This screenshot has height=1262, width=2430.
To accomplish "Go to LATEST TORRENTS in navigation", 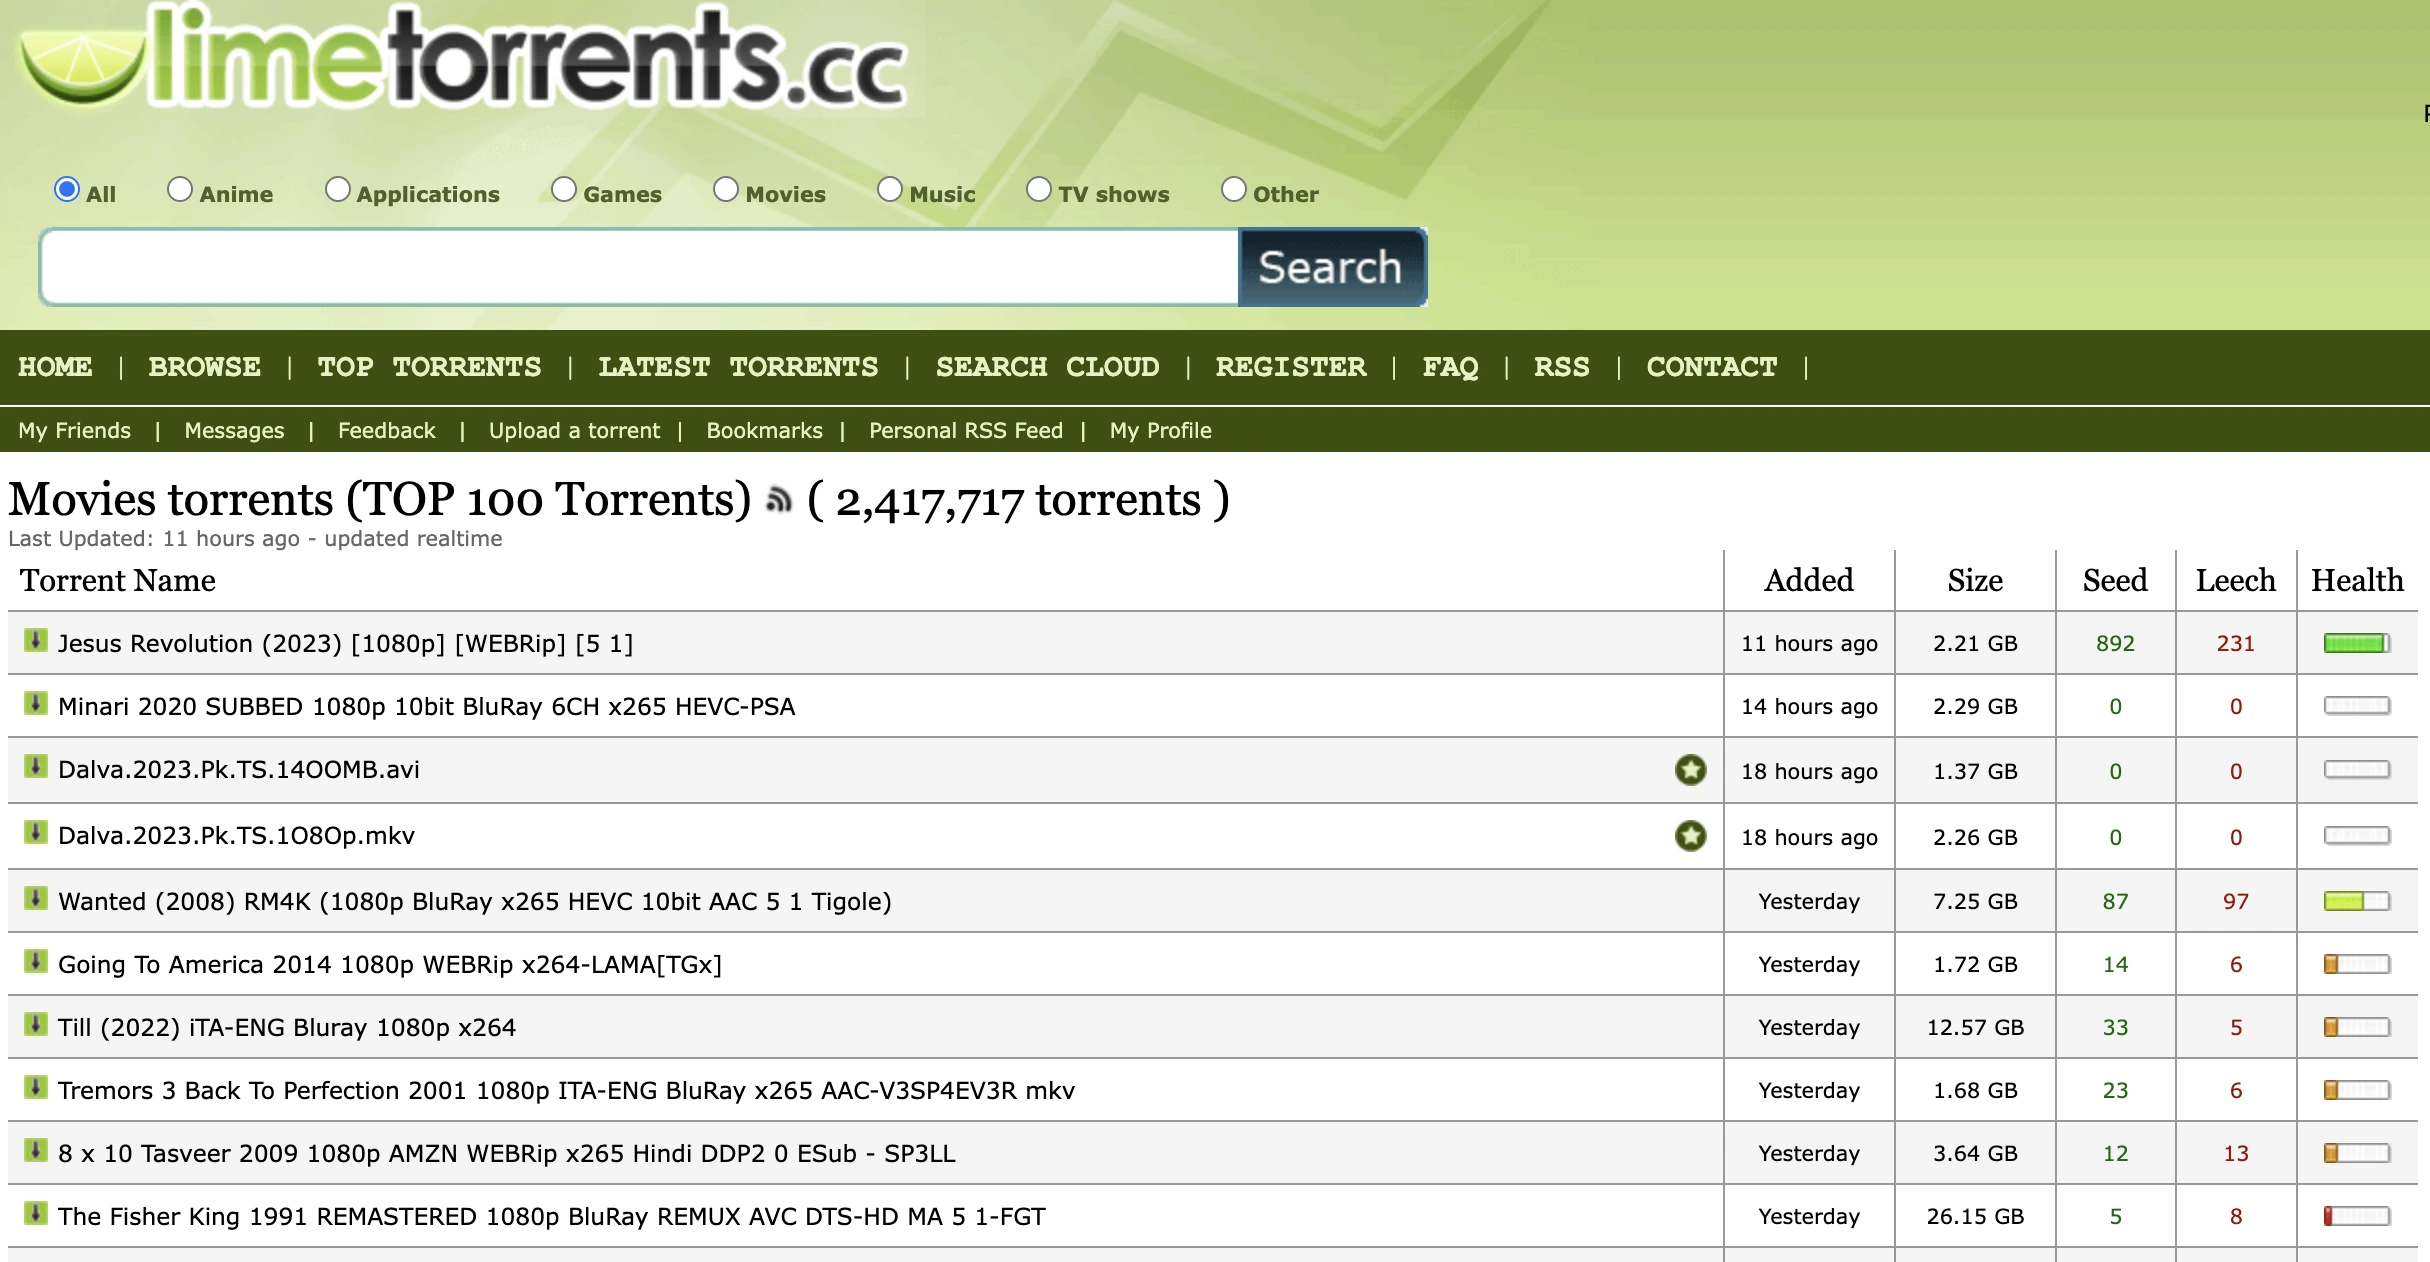I will coord(739,367).
